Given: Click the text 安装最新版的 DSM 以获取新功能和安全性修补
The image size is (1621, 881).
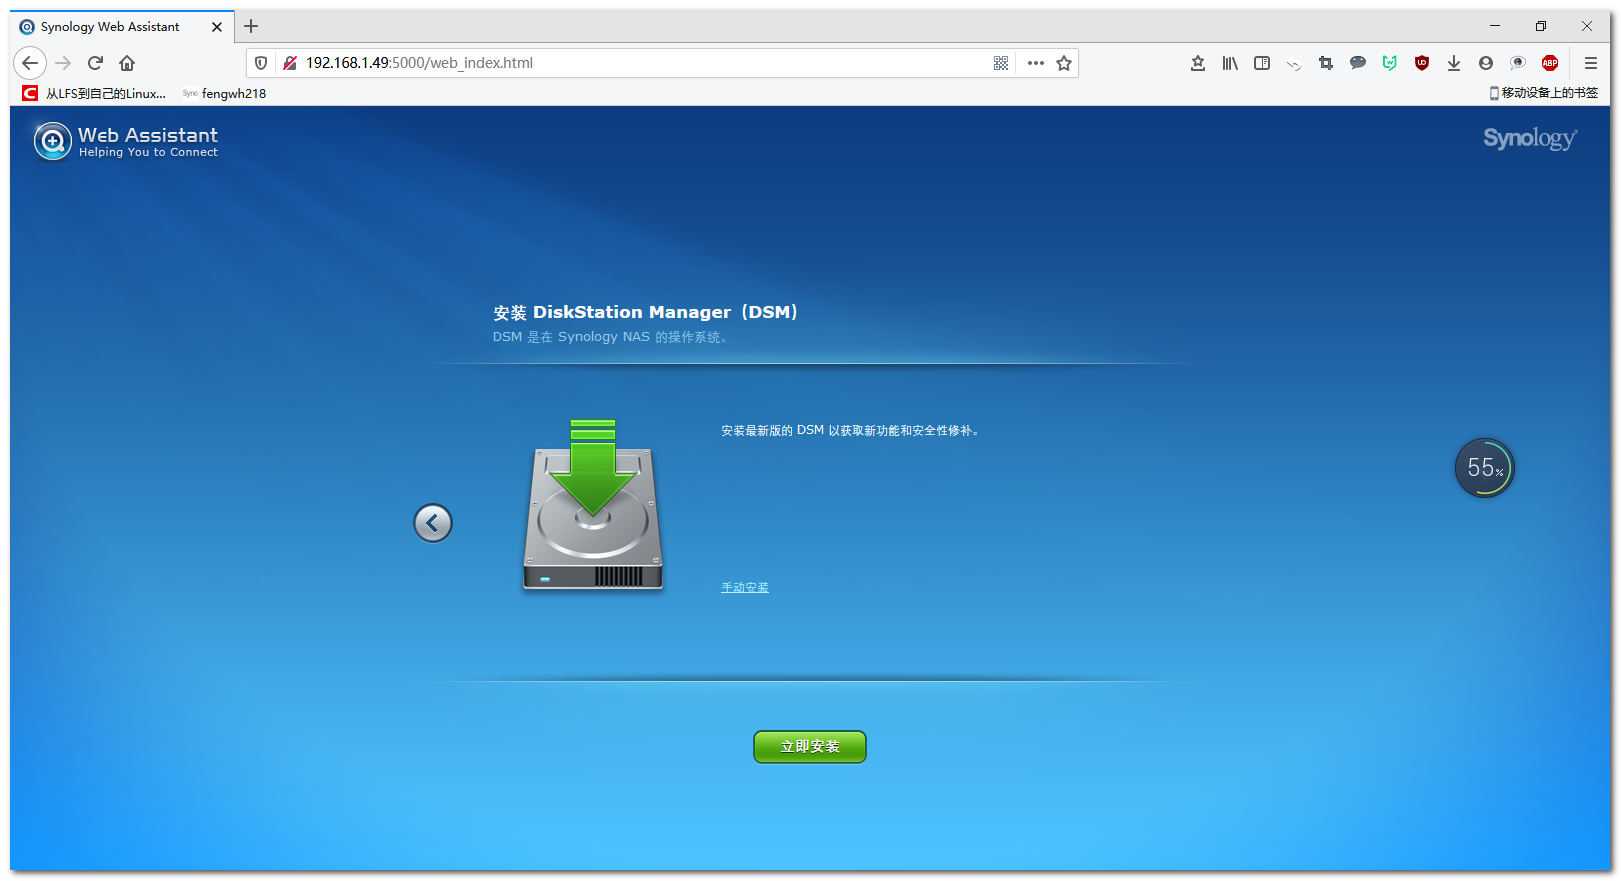Looking at the screenshot, I should point(850,431).
